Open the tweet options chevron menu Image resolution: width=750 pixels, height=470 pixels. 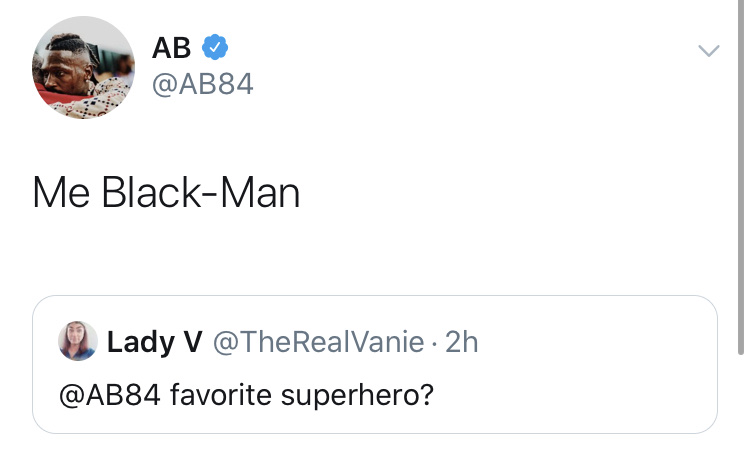(x=708, y=51)
